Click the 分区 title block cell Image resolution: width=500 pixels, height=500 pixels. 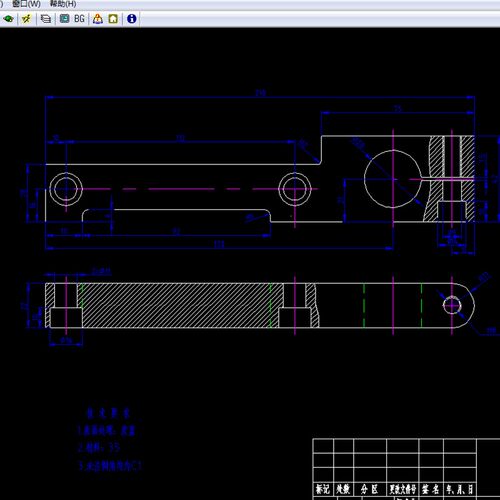click(x=370, y=489)
